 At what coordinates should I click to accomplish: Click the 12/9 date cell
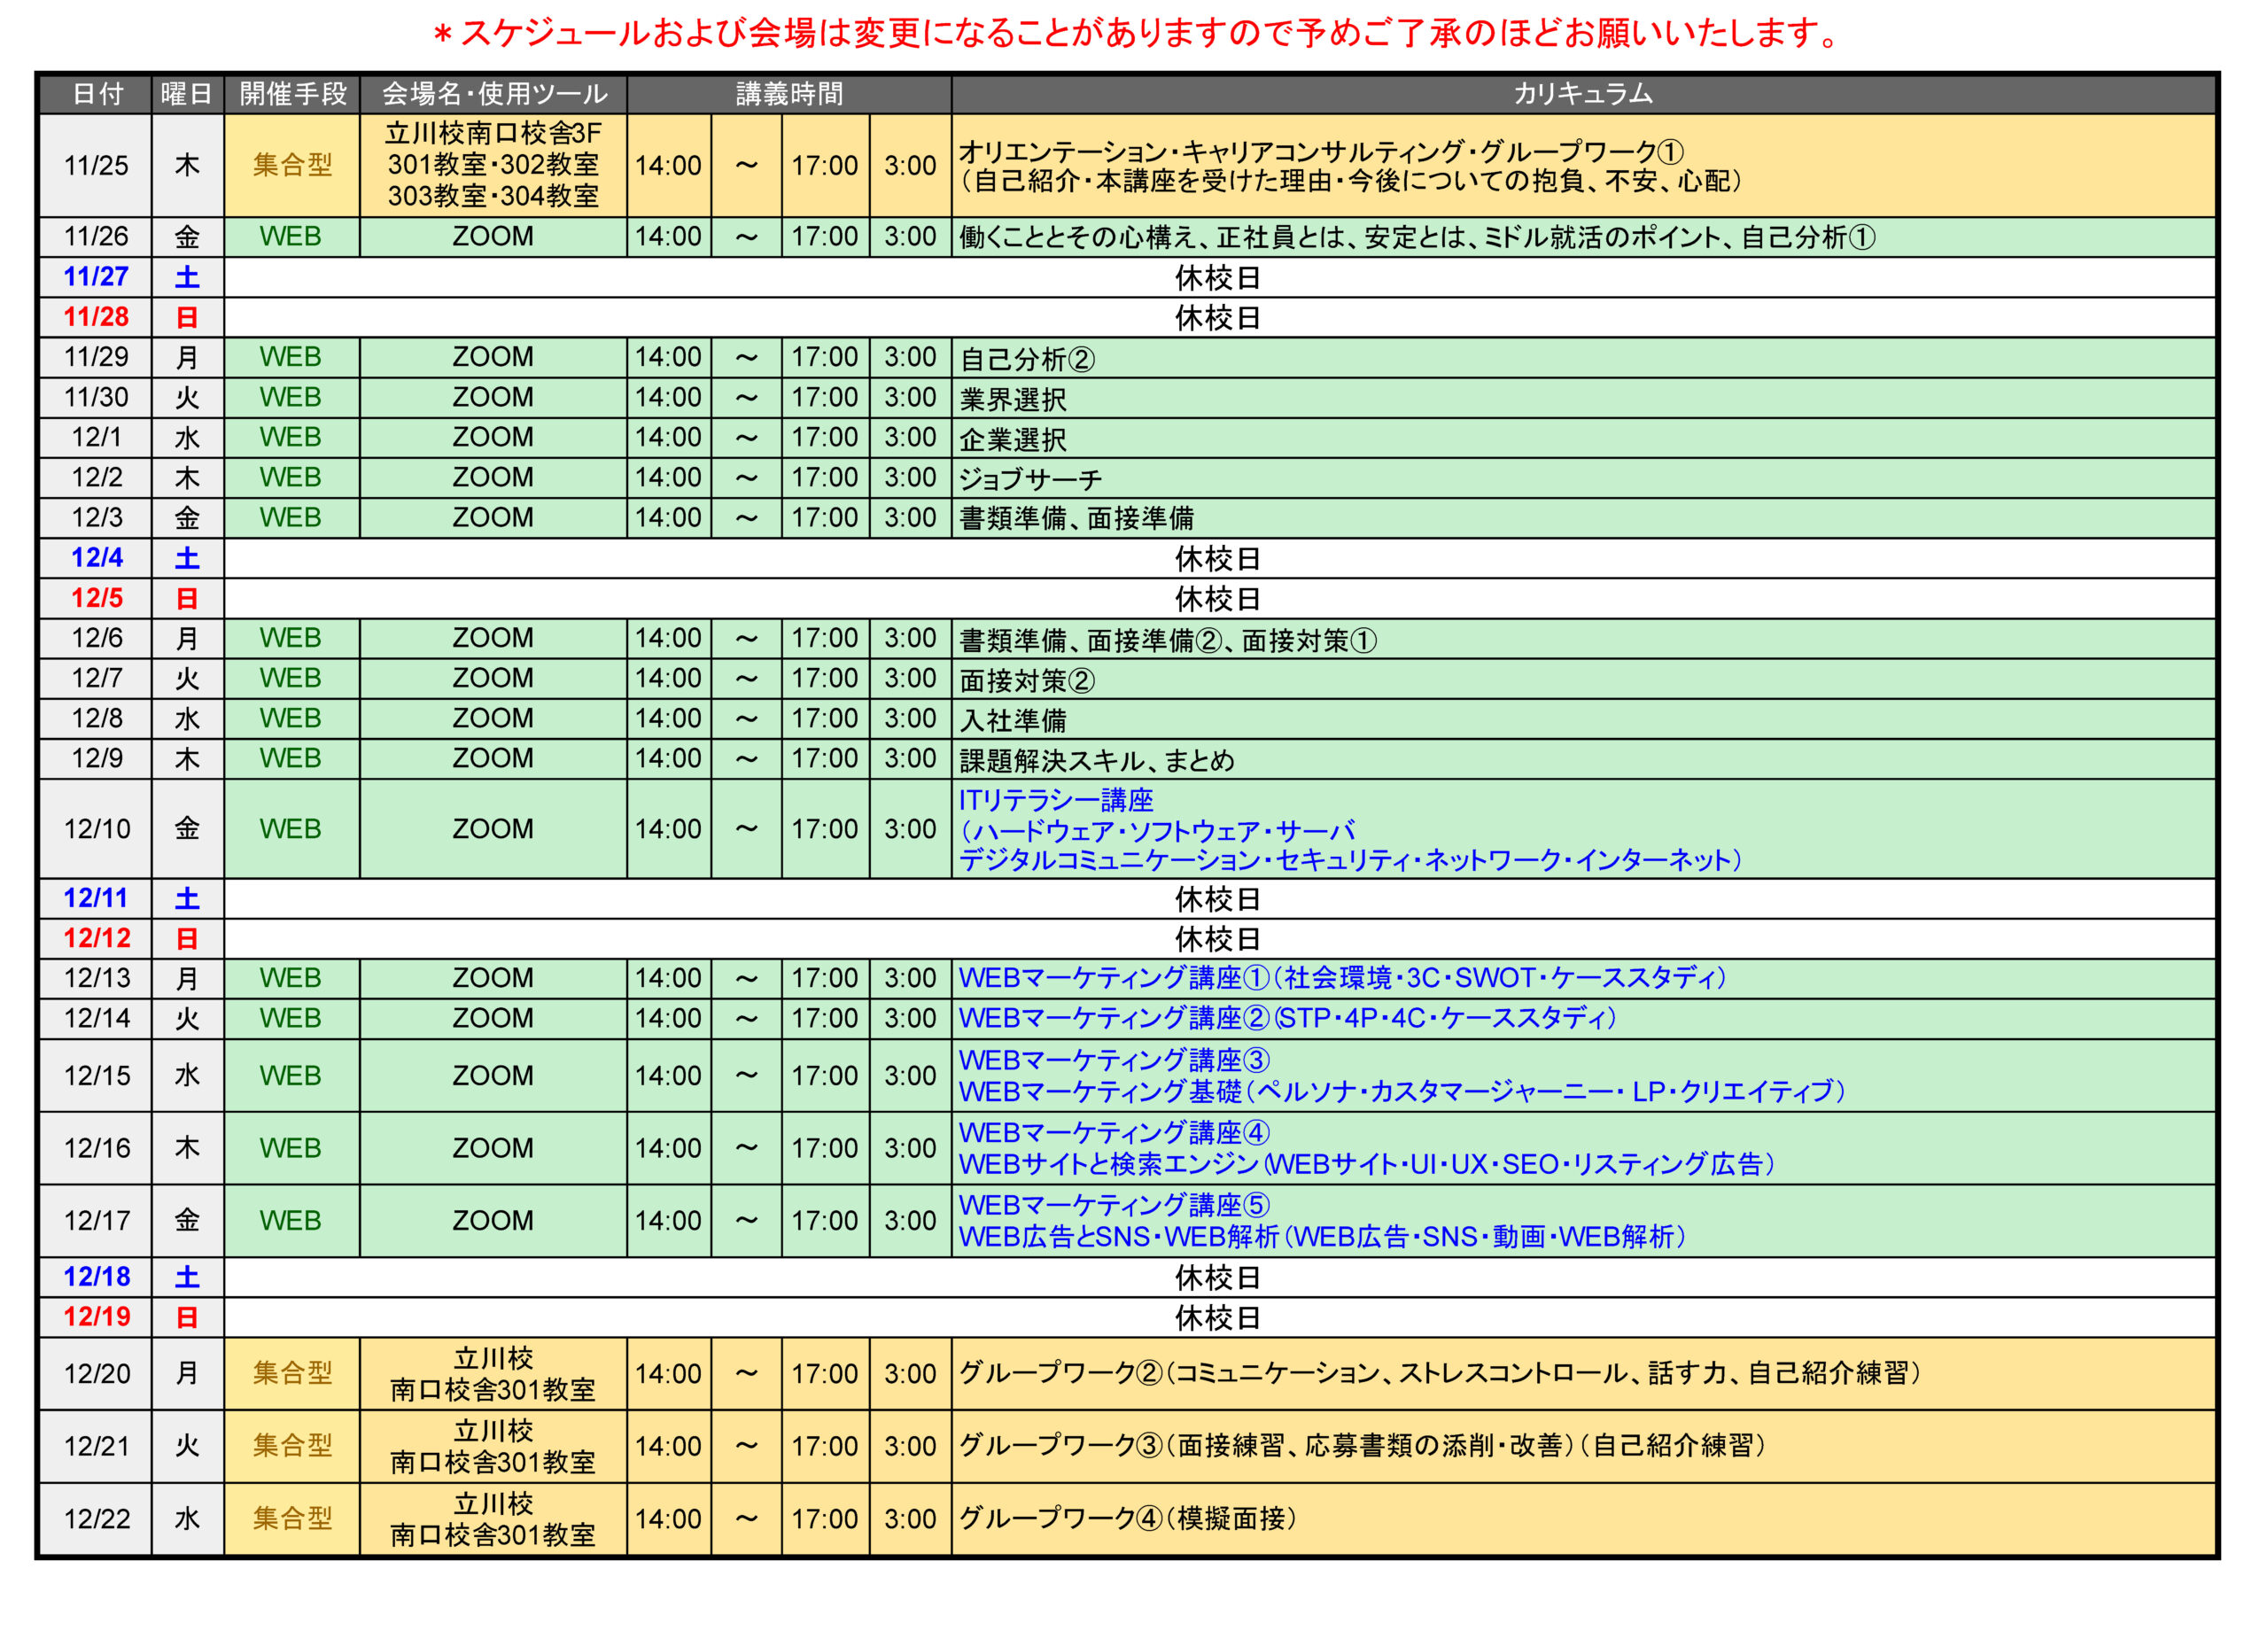tap(96, 759)
